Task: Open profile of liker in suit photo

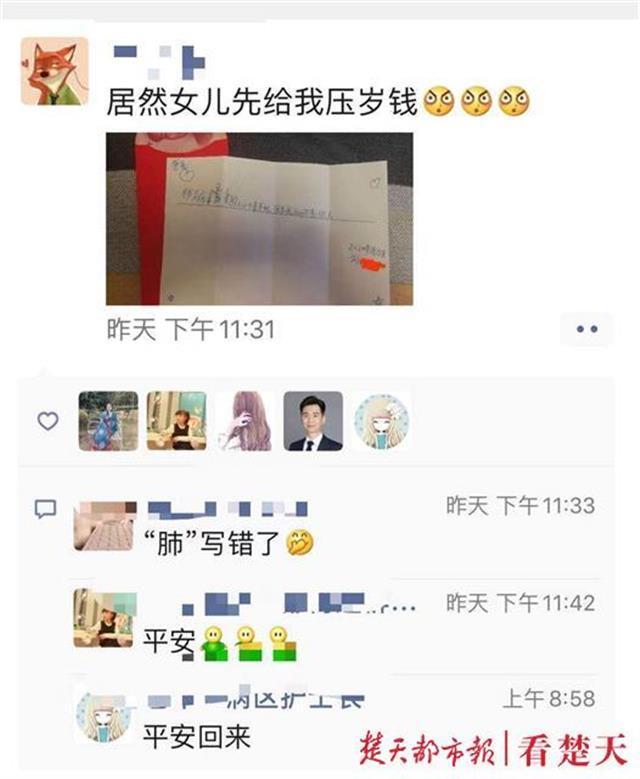Action: [313, 421]
